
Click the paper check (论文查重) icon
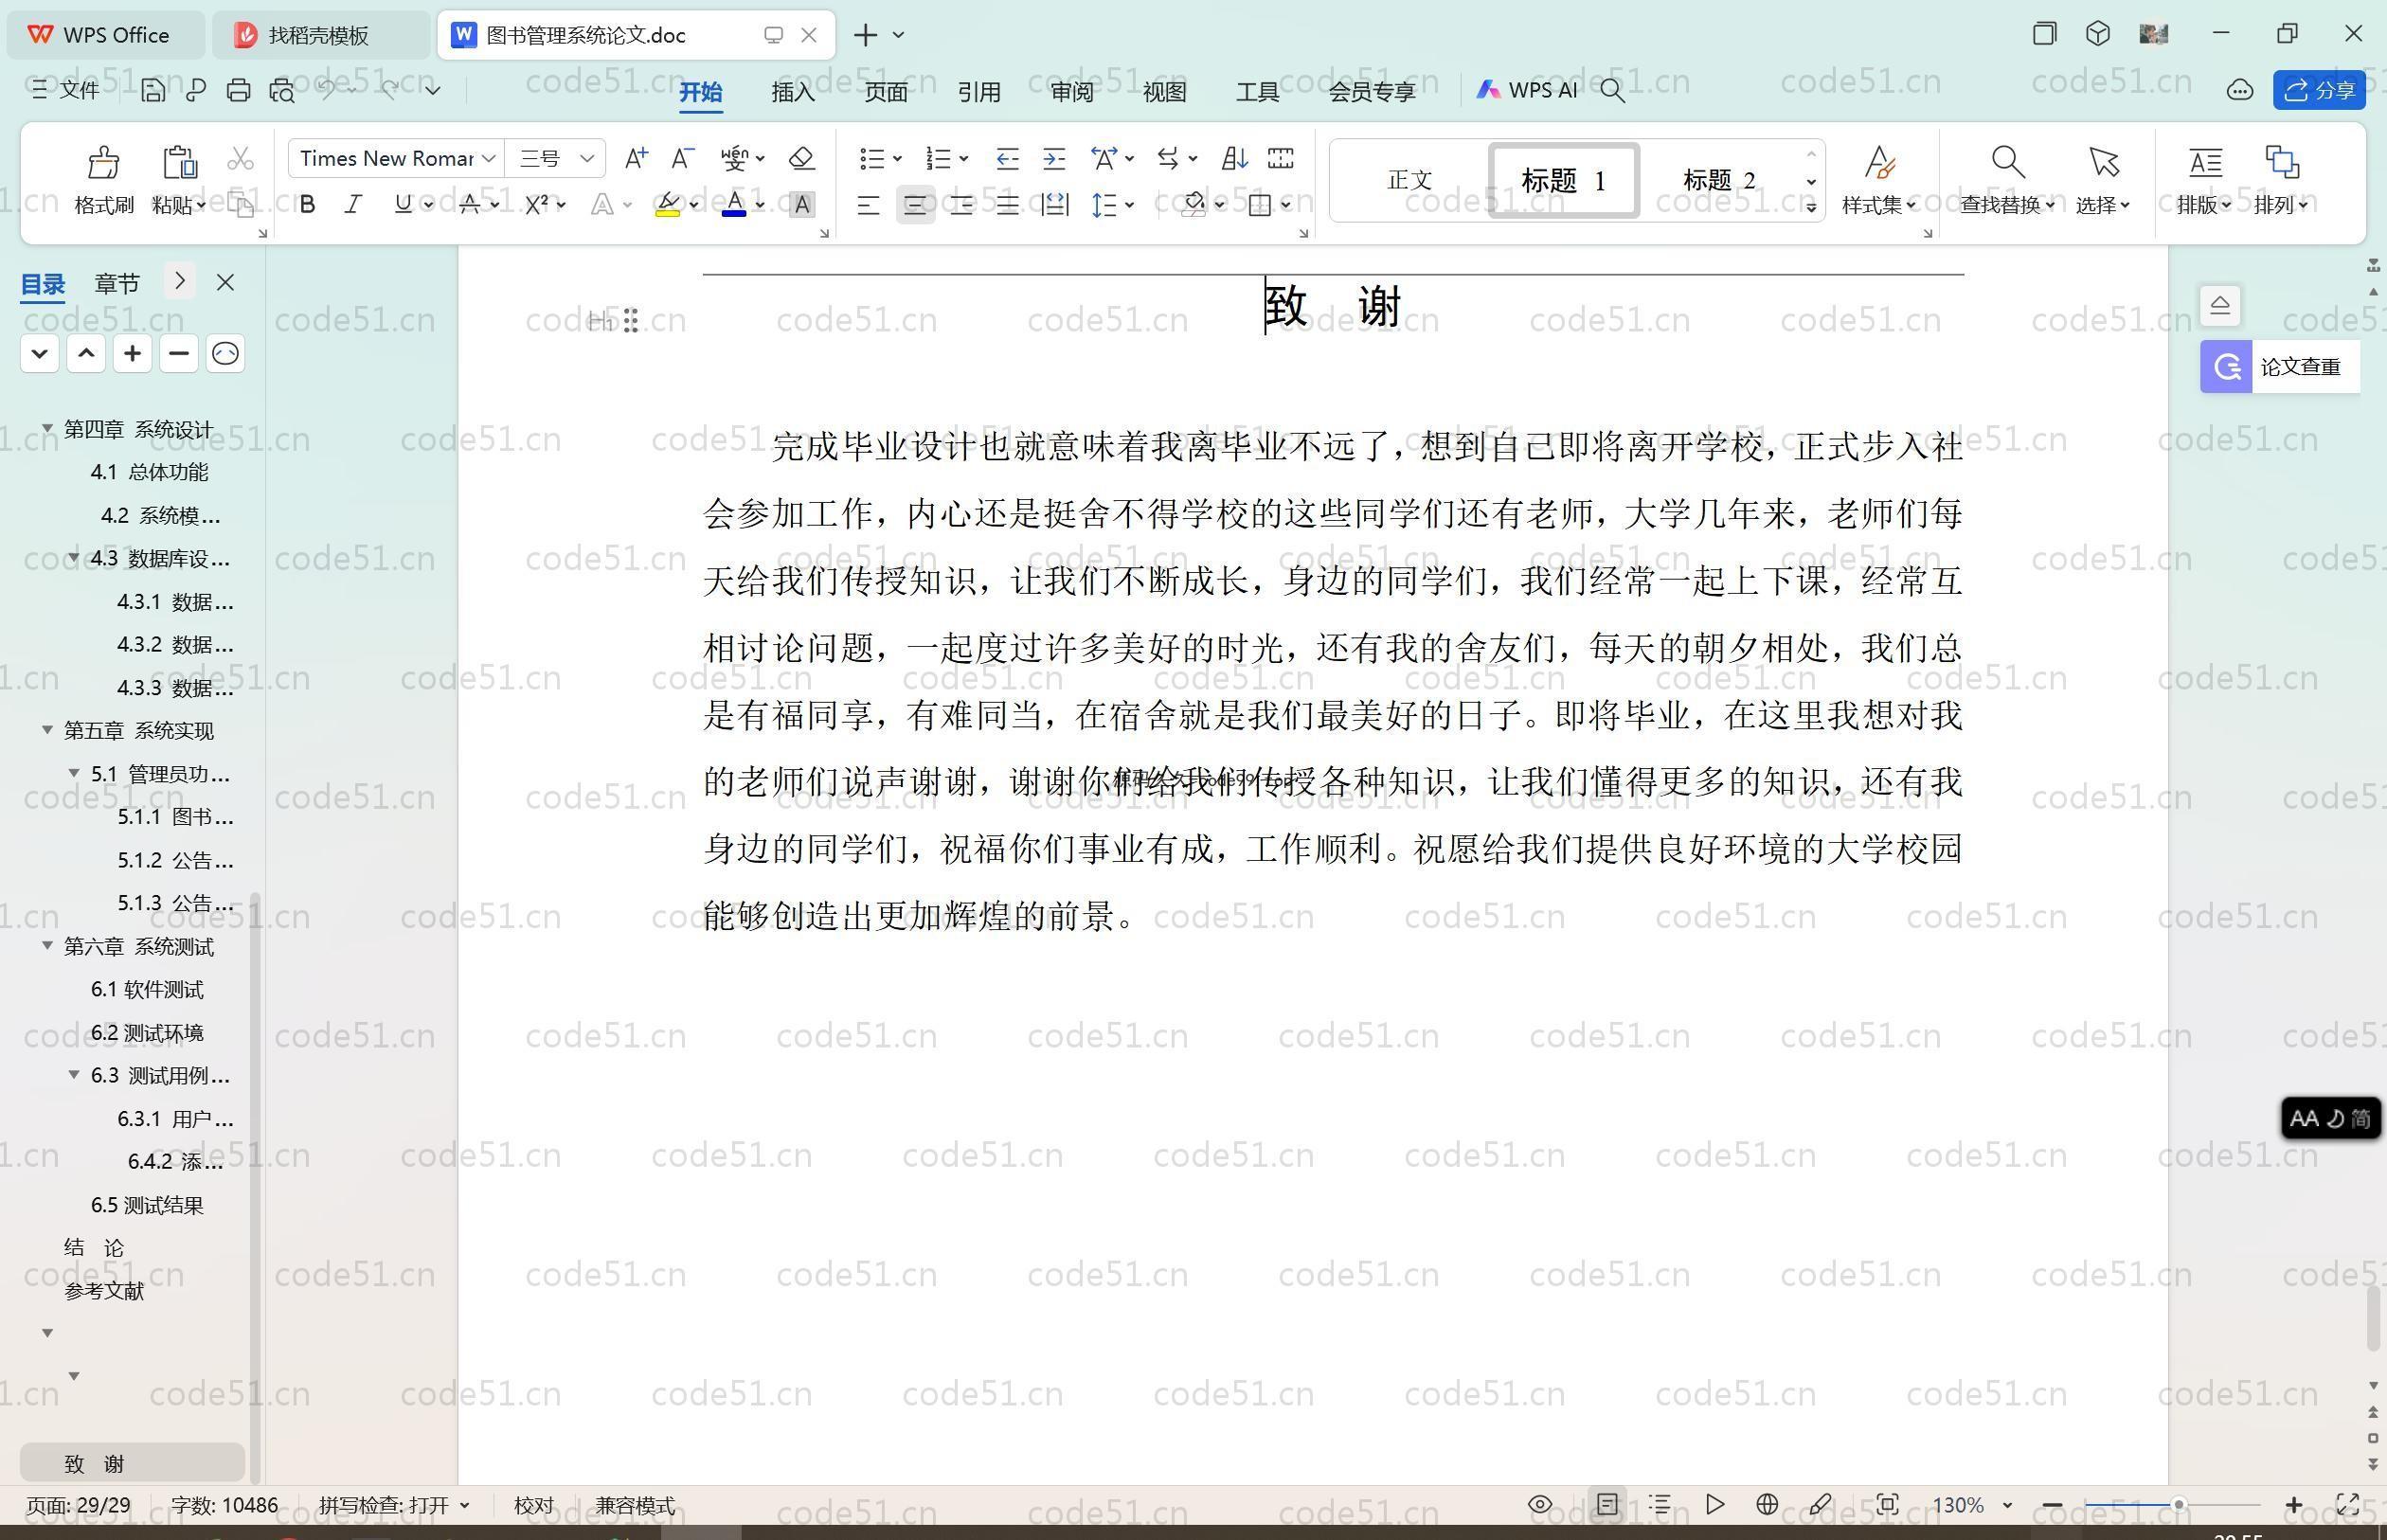(2226, 367)
